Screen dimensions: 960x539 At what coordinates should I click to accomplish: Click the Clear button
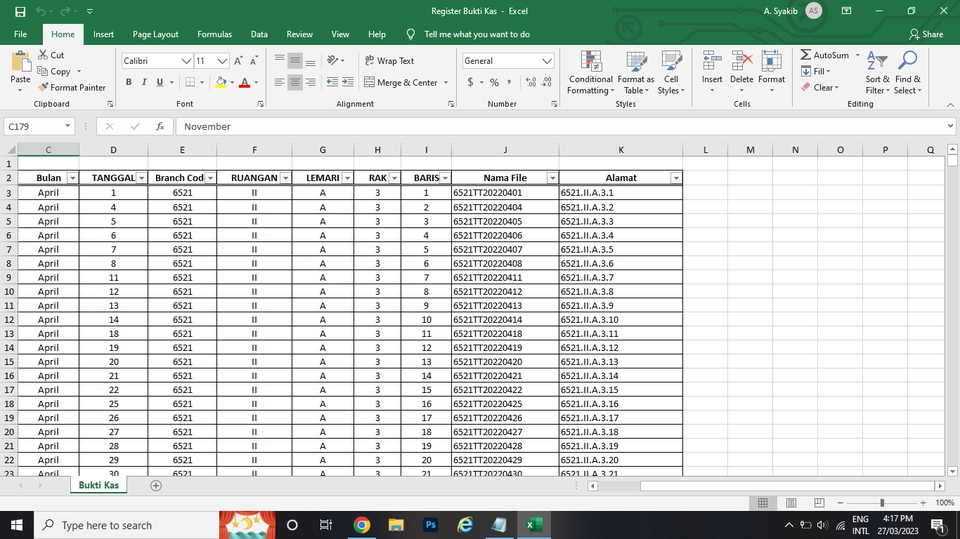click(x=818, y=88)
